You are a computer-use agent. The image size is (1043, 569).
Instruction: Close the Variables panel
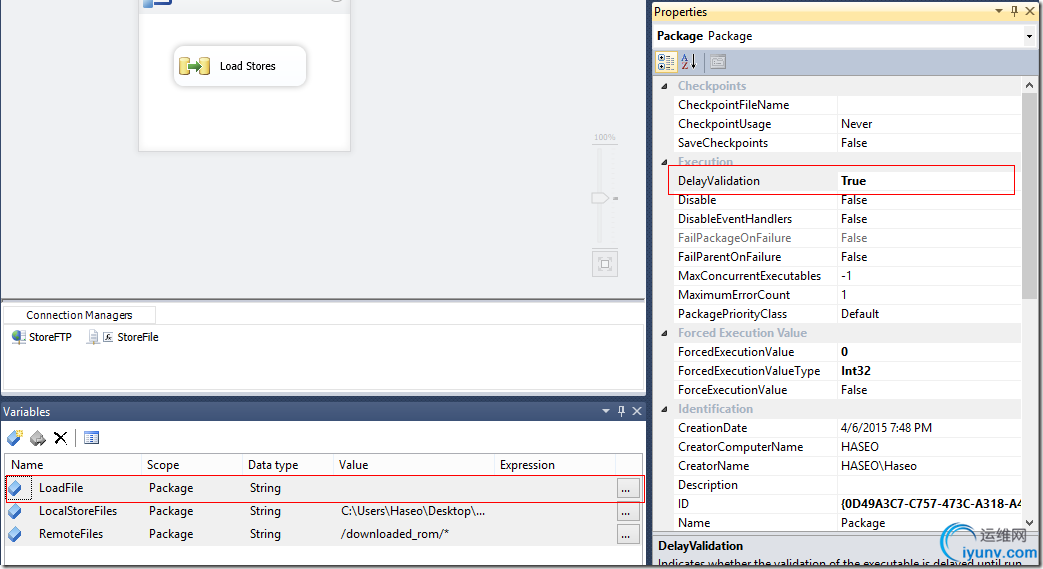tap(637, 411)
